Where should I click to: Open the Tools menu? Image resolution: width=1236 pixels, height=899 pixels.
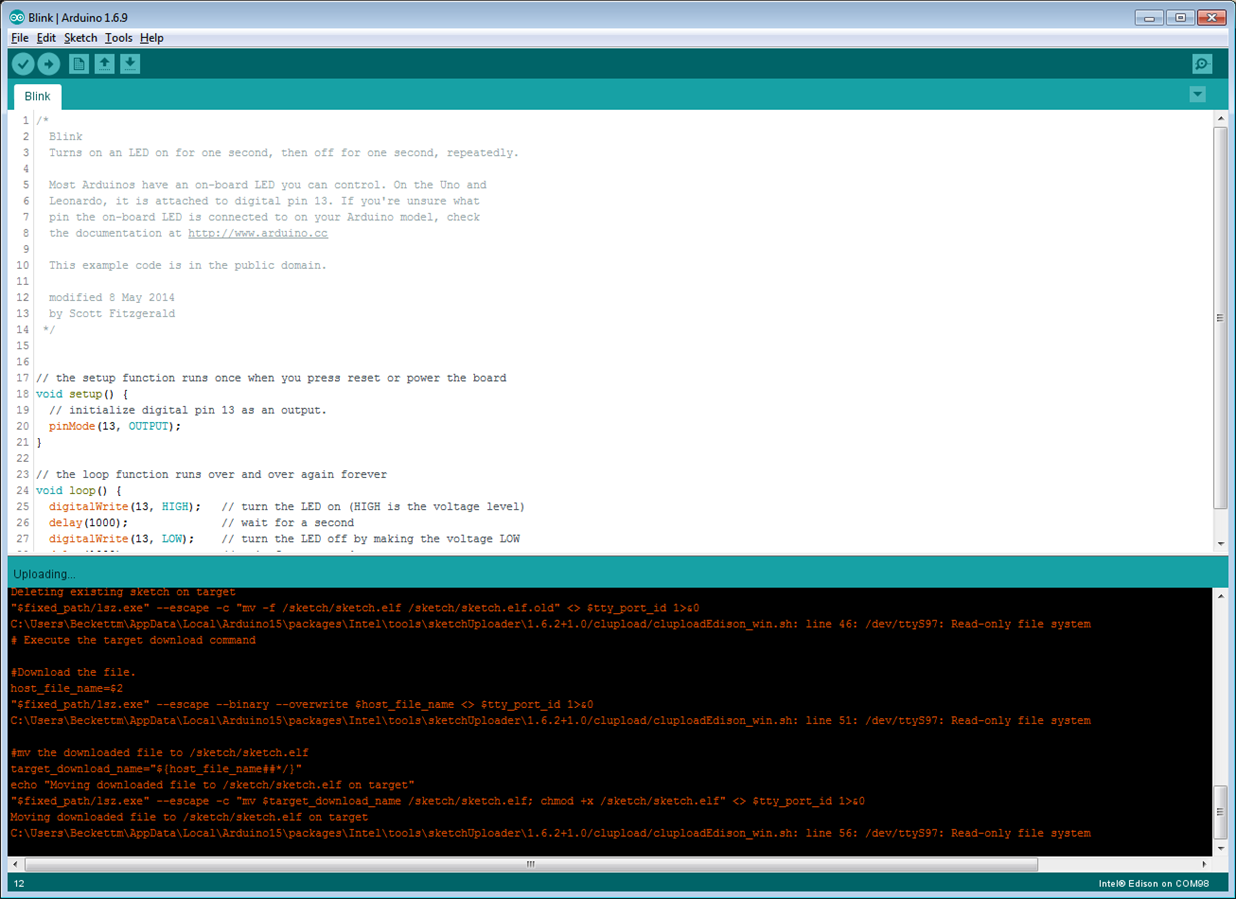click(x=118, y=38)
